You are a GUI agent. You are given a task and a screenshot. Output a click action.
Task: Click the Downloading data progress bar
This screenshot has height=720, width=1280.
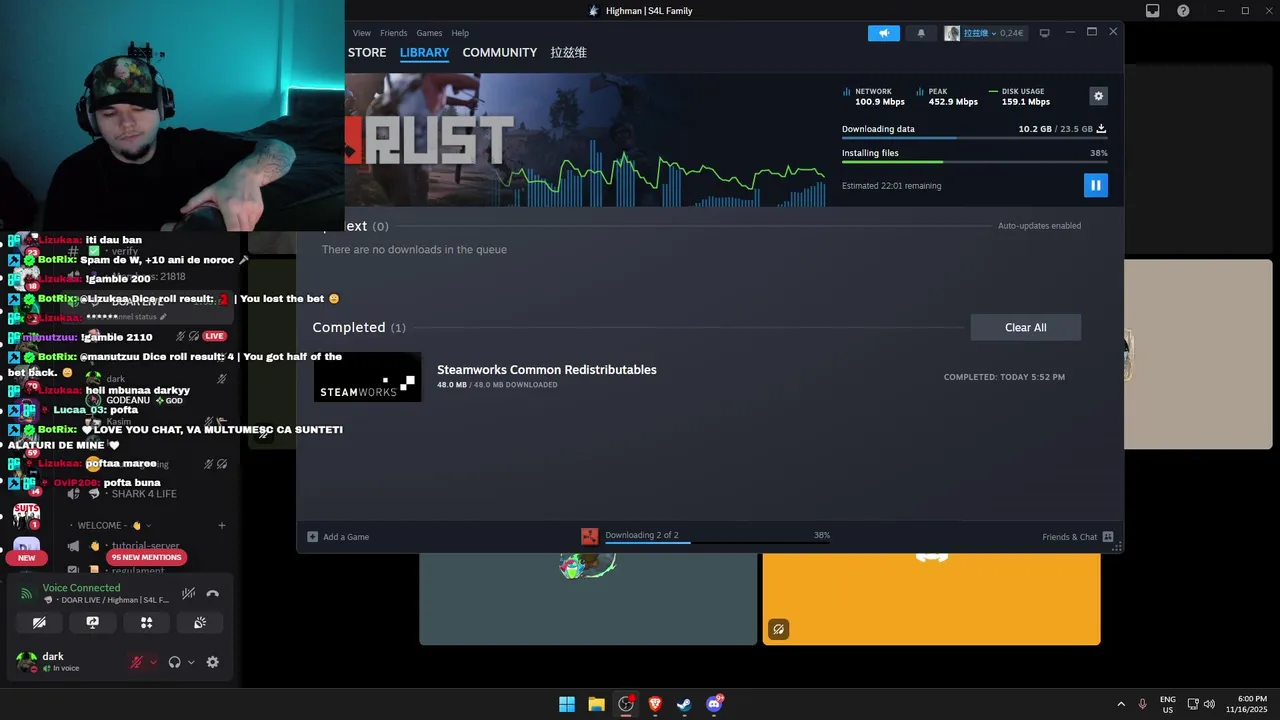click(974, 138)
